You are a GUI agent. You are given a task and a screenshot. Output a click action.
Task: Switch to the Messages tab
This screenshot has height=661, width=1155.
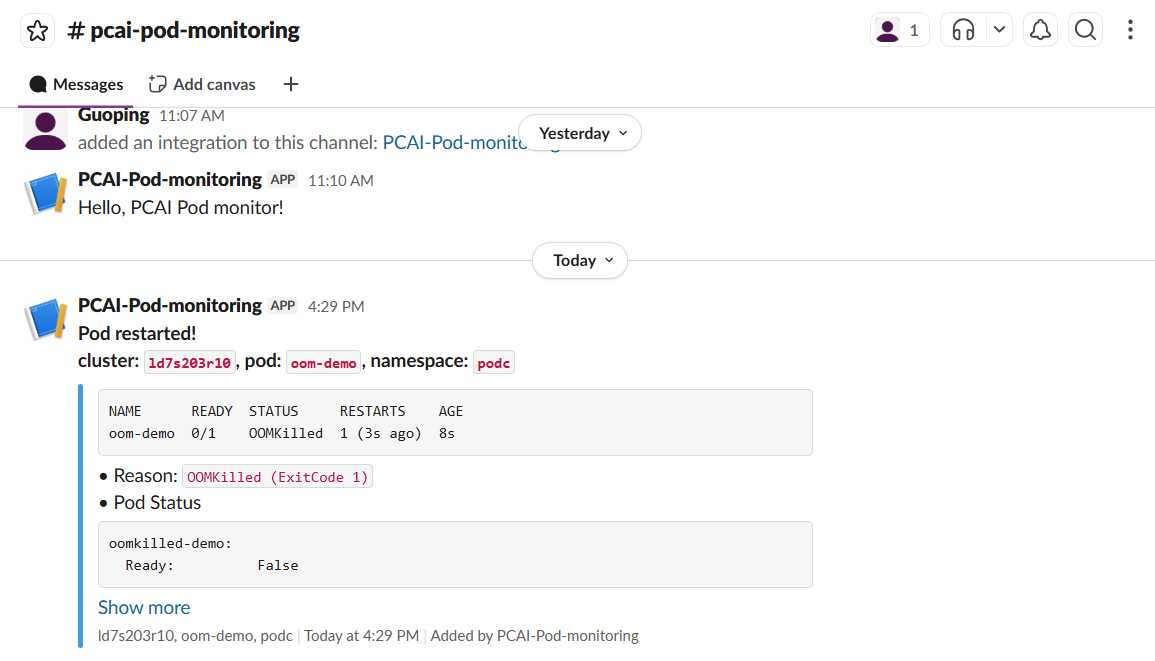coord(76,85)
